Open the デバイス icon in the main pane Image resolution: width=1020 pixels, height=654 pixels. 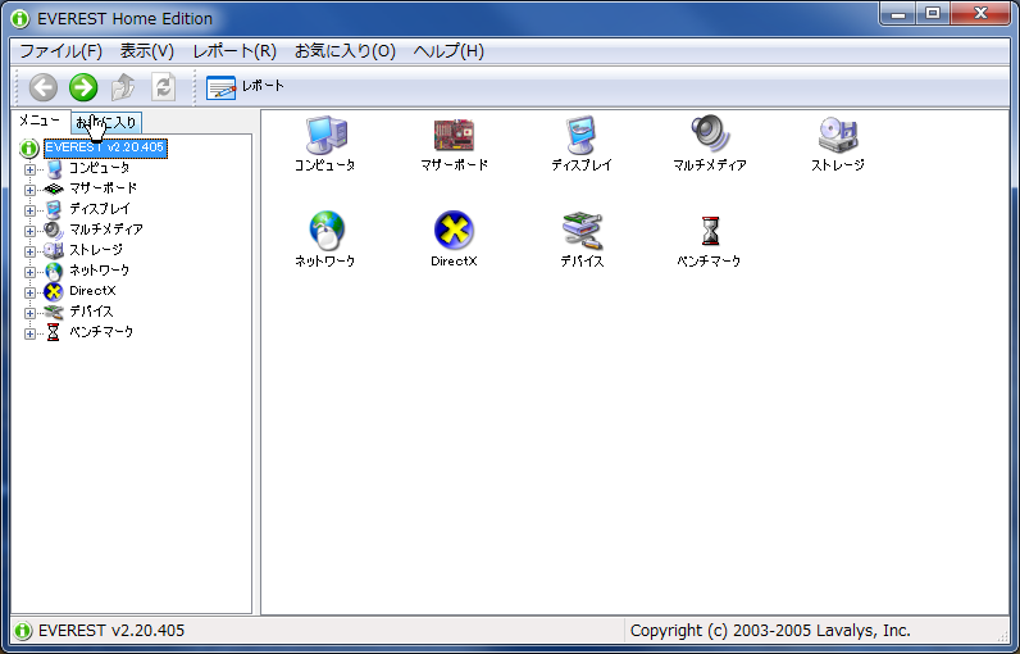[582, 239]
